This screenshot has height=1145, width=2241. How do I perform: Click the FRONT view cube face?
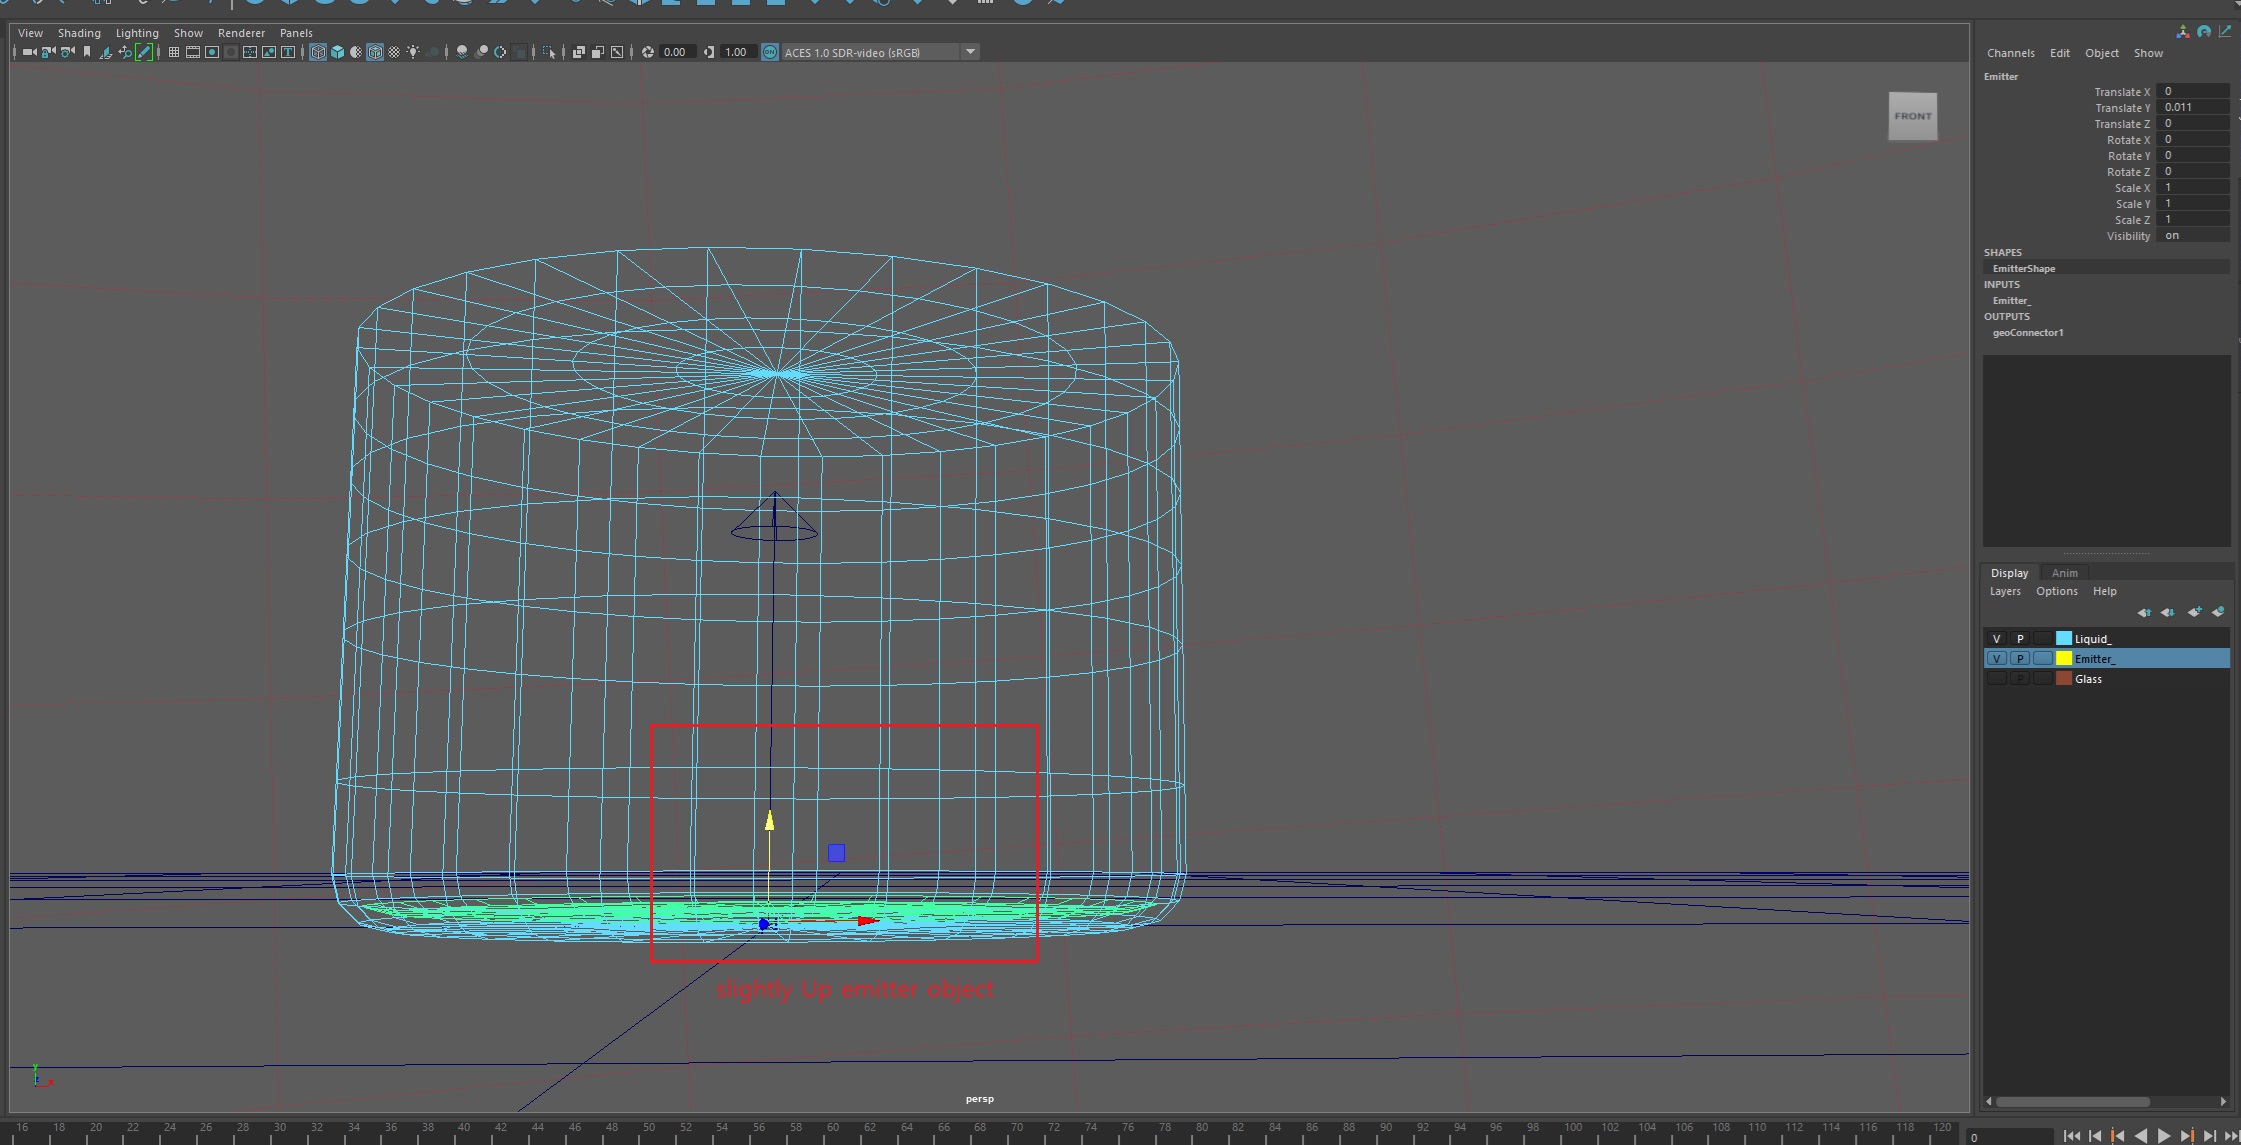click(1912, 116)
